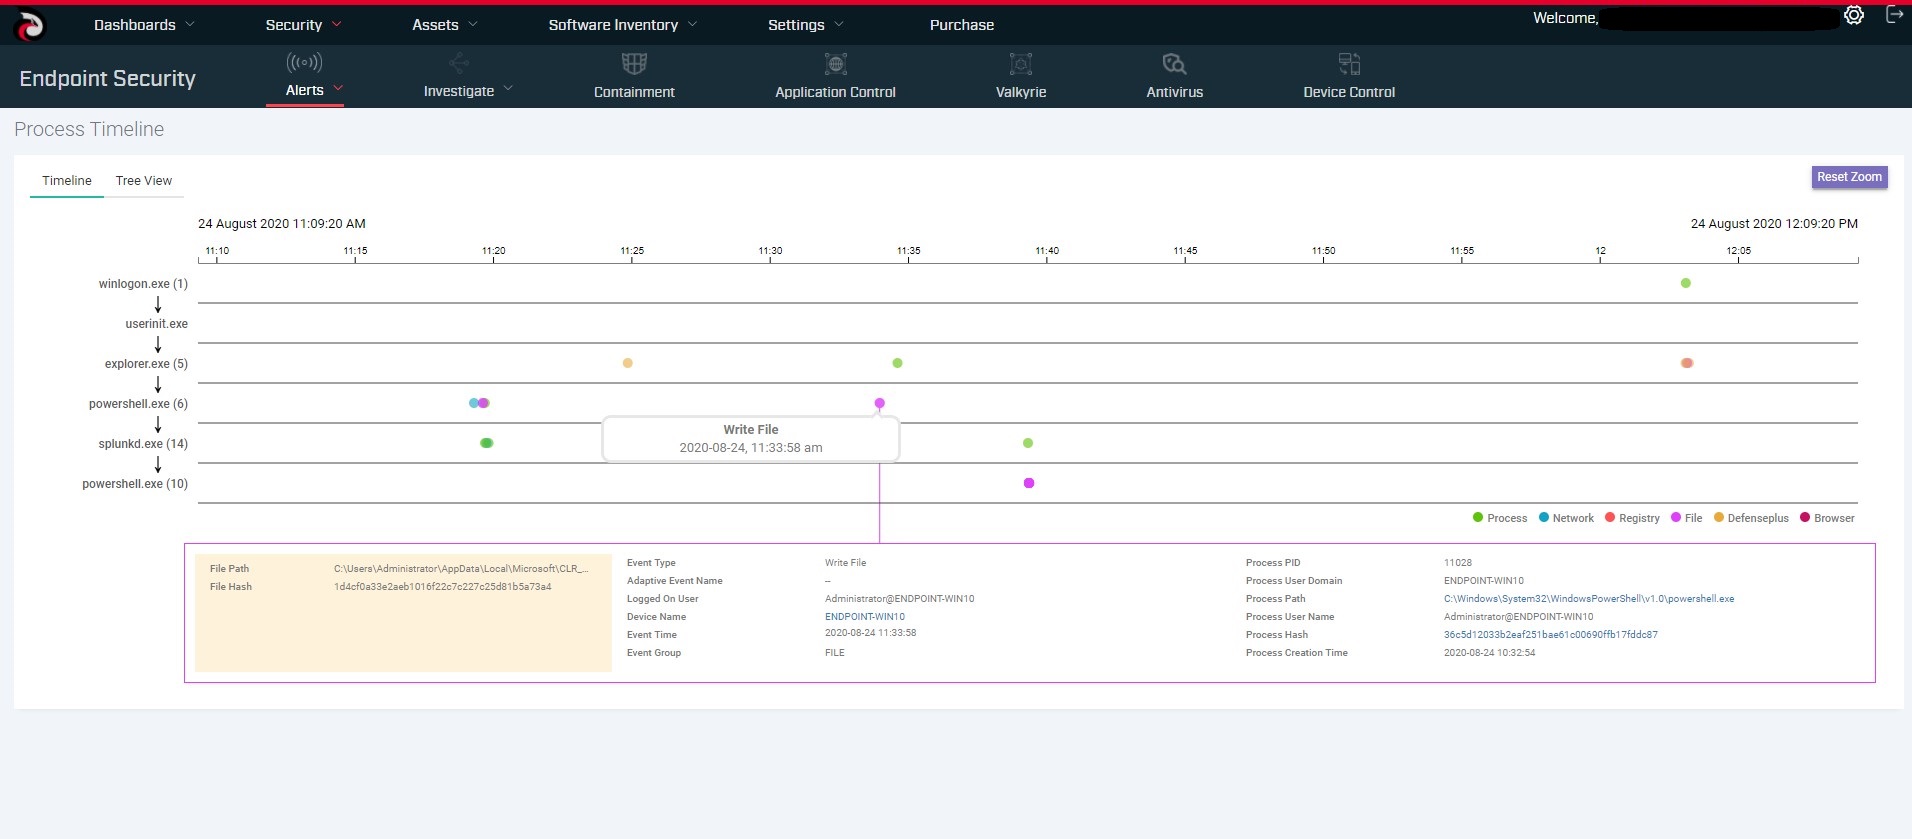Expand the Dashboards menu chevron
This screenshot has width=1912, height=839.
pyautogui.click(x=190, y=24)
